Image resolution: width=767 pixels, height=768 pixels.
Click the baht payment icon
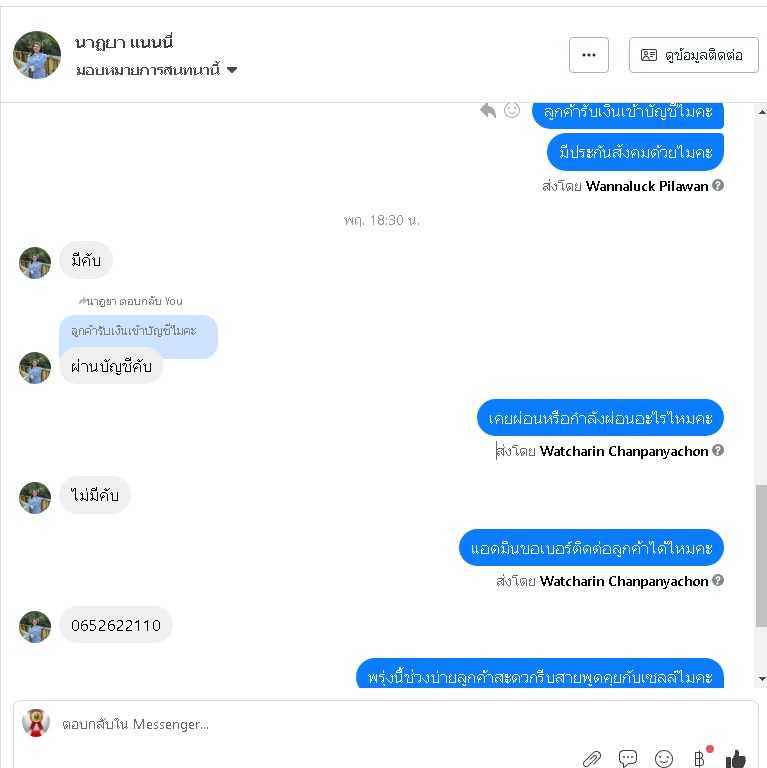click(x=700, y=758)
